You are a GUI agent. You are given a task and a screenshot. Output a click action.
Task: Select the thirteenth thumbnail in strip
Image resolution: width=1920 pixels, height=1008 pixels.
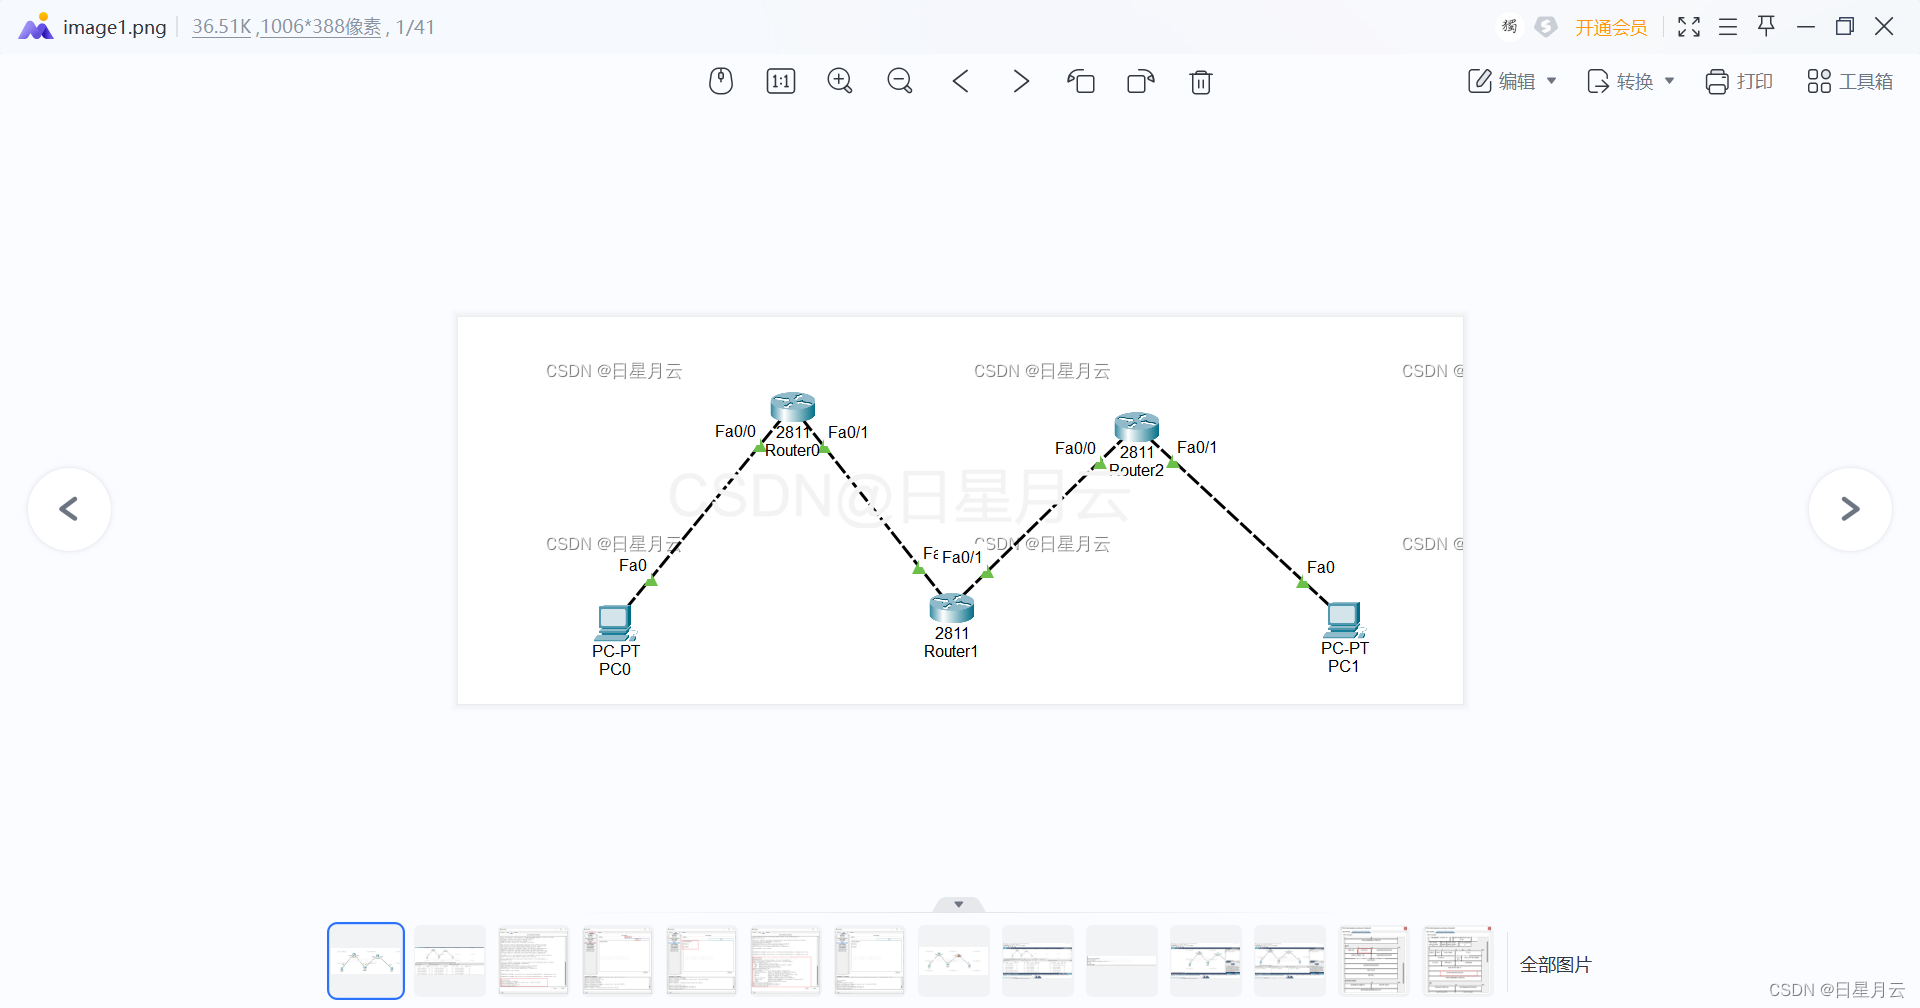1374,961
